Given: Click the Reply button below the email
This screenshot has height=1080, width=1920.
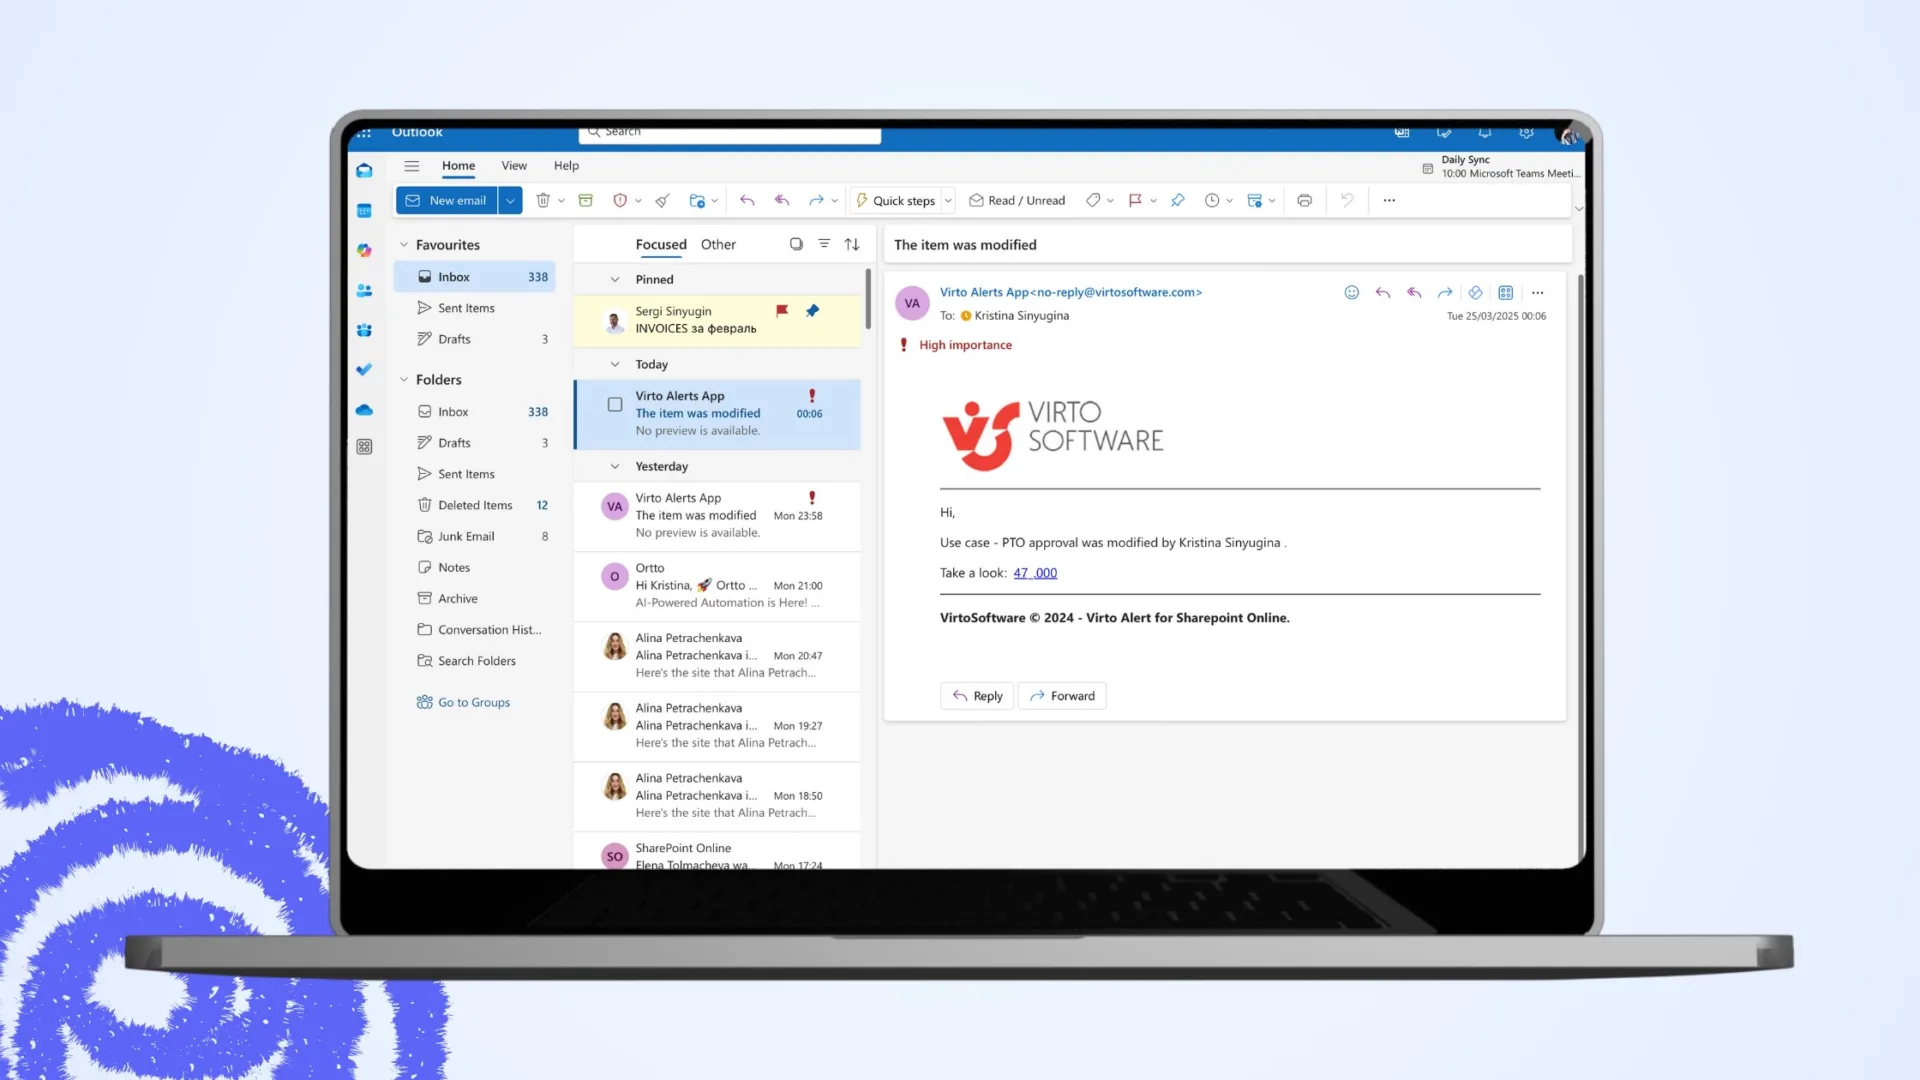Looking at the screenshot, I should [976, 695].
